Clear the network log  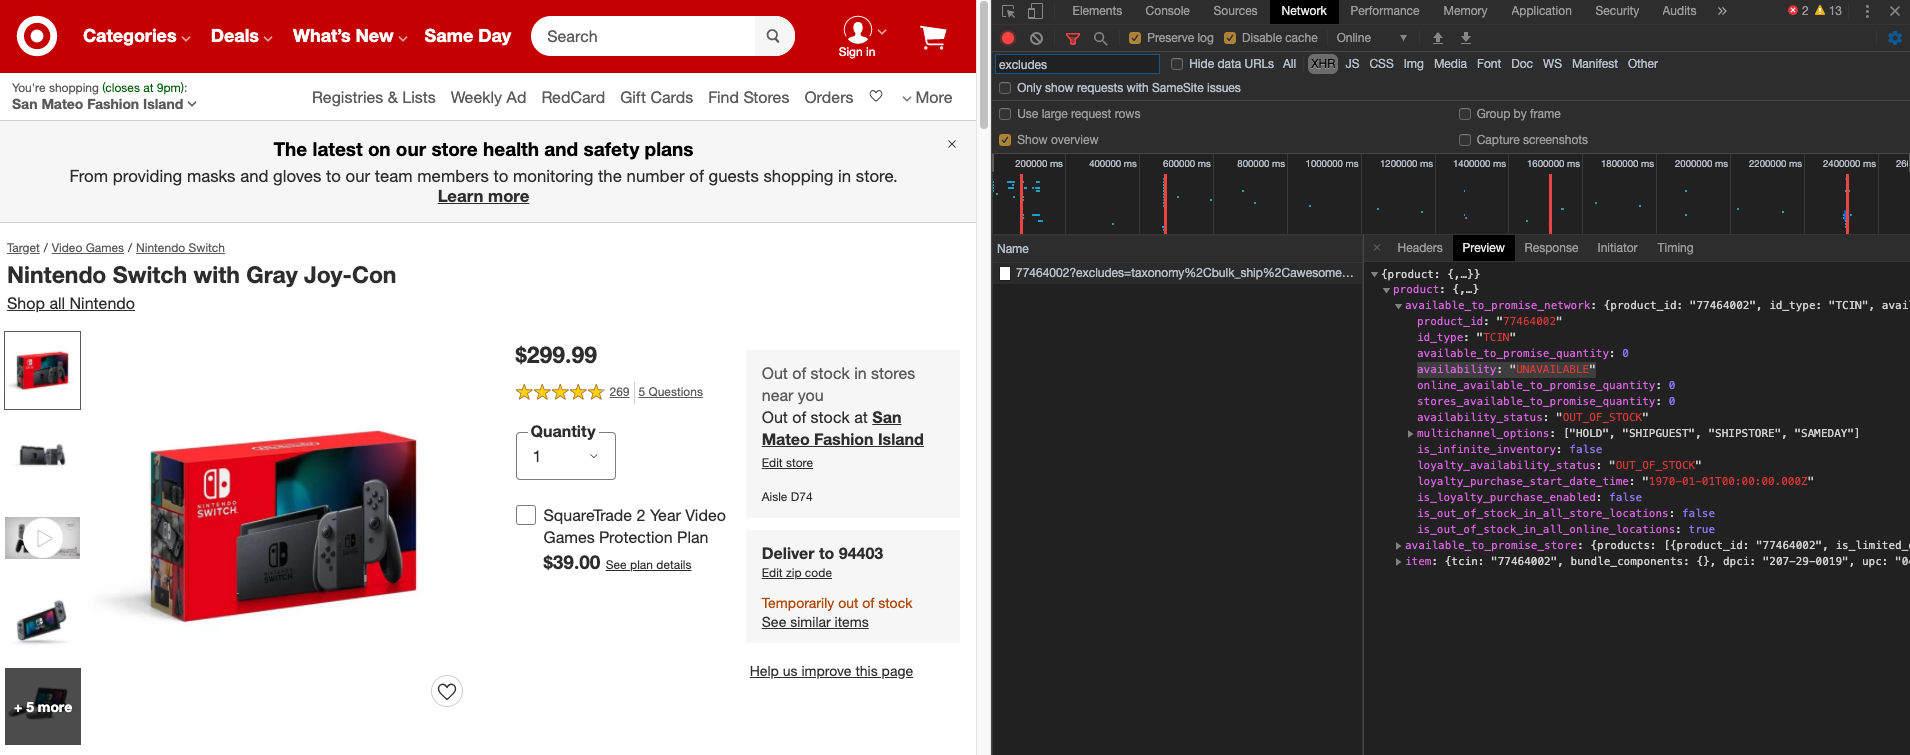click(1037, 38)
